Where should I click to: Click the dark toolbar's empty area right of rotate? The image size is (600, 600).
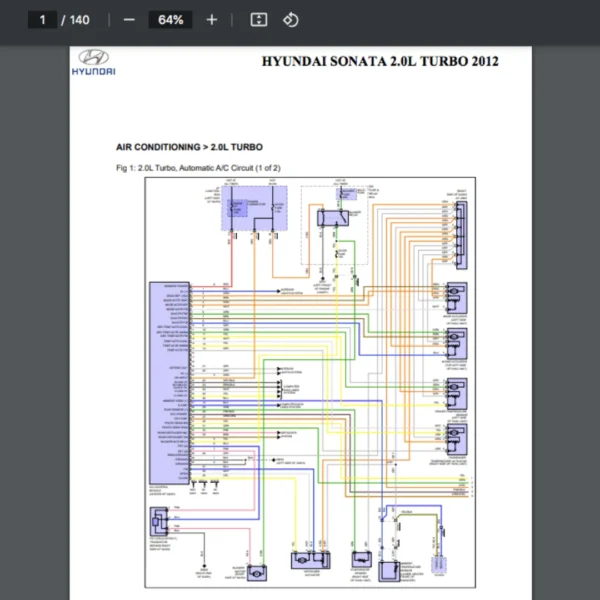click(x=450, y=20)
